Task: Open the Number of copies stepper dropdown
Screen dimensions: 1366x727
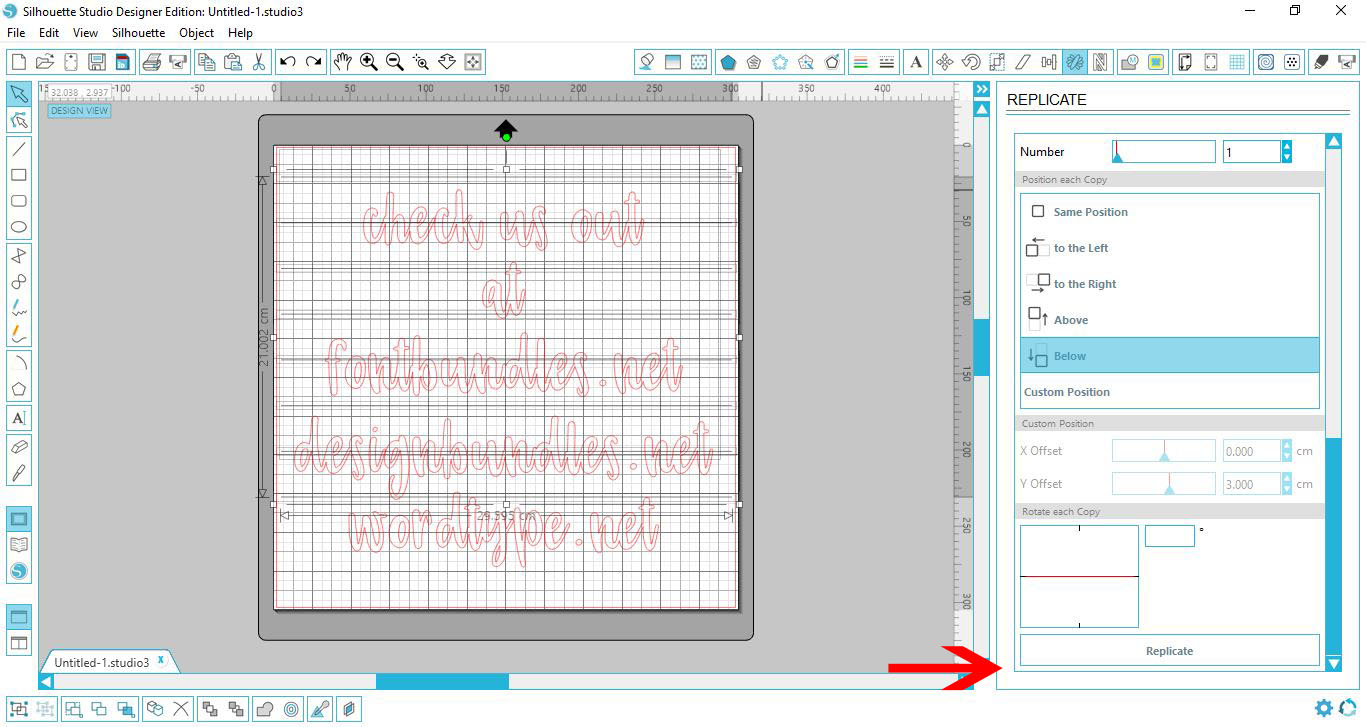Action: click(1289, 151)
